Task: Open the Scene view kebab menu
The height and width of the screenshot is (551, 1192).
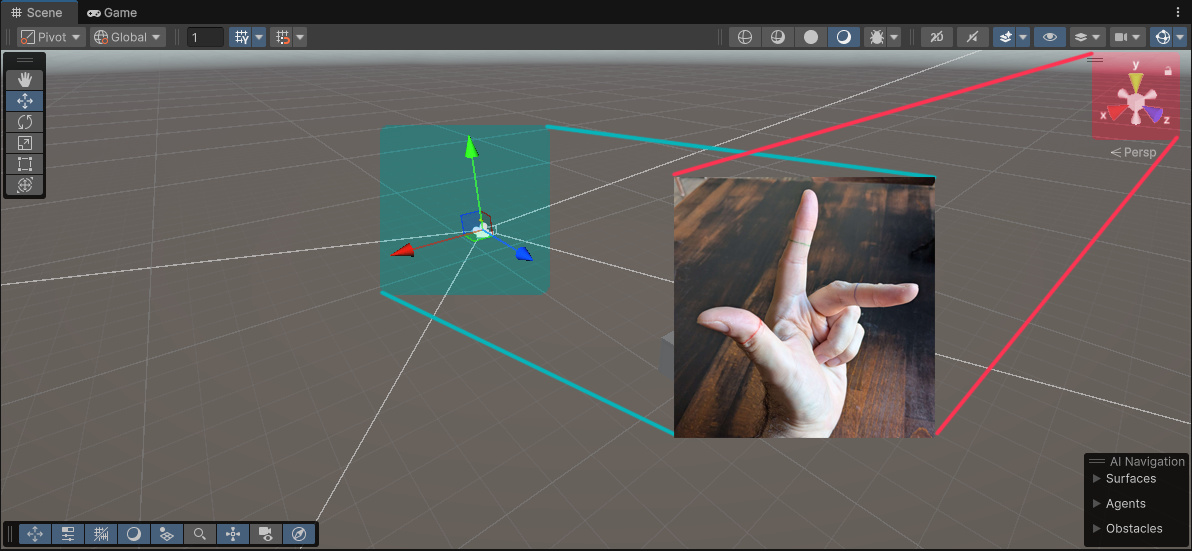Action: [1181, 13]
